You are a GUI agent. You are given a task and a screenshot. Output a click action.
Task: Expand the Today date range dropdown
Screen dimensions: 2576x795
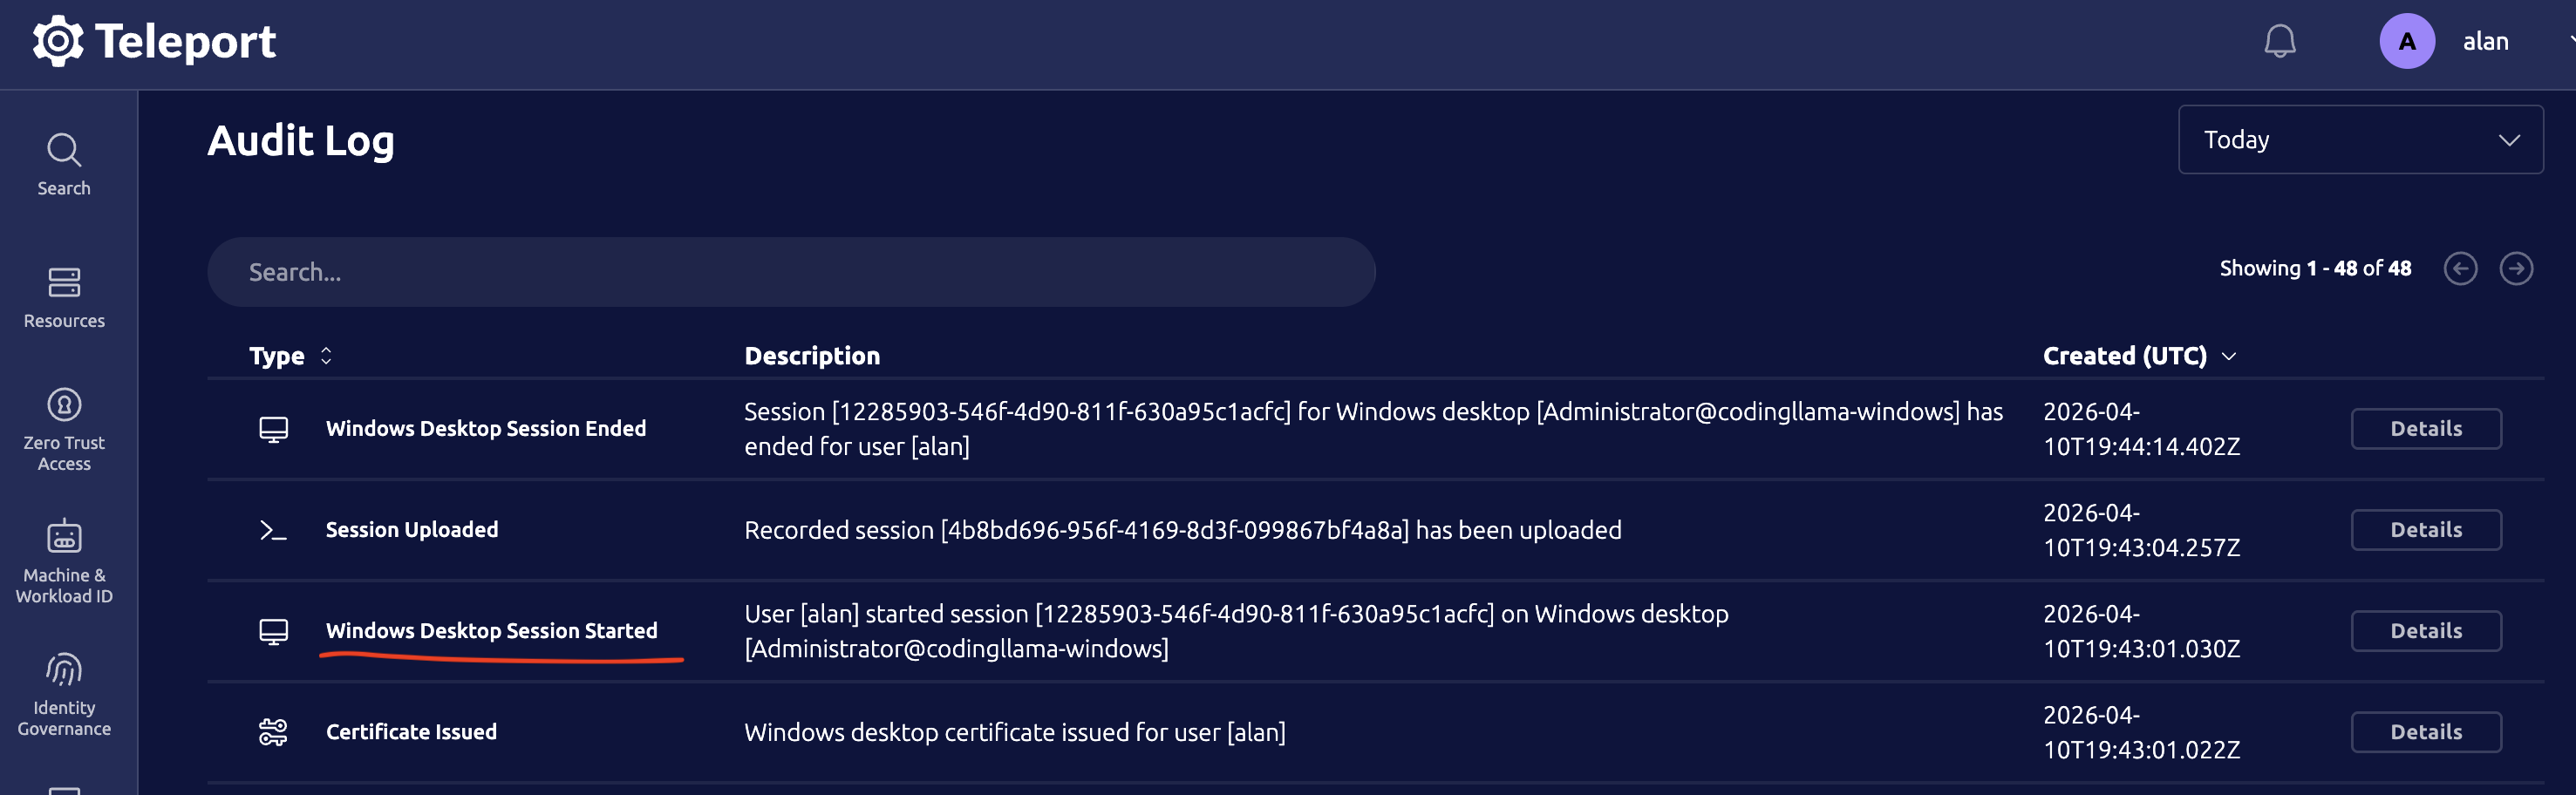pos(2360,140)
